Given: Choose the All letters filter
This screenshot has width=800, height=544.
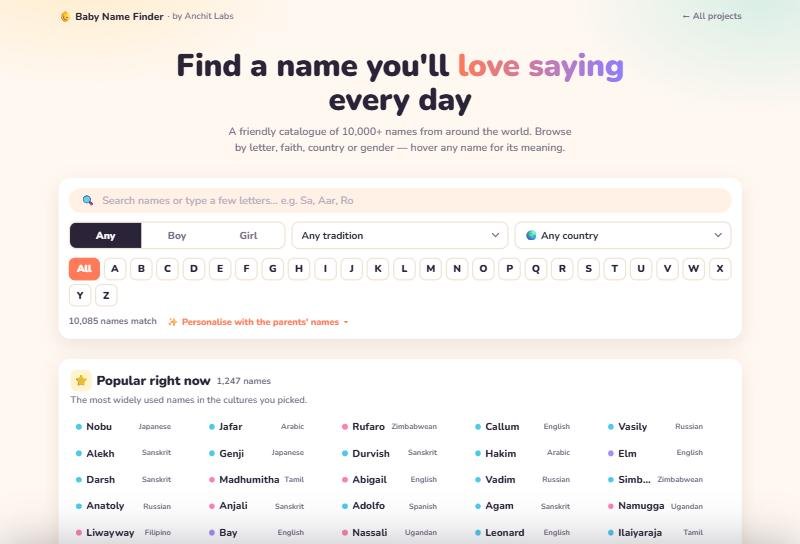Looking at the screenshot, I should pyautogui.click(x=84, y=268).
